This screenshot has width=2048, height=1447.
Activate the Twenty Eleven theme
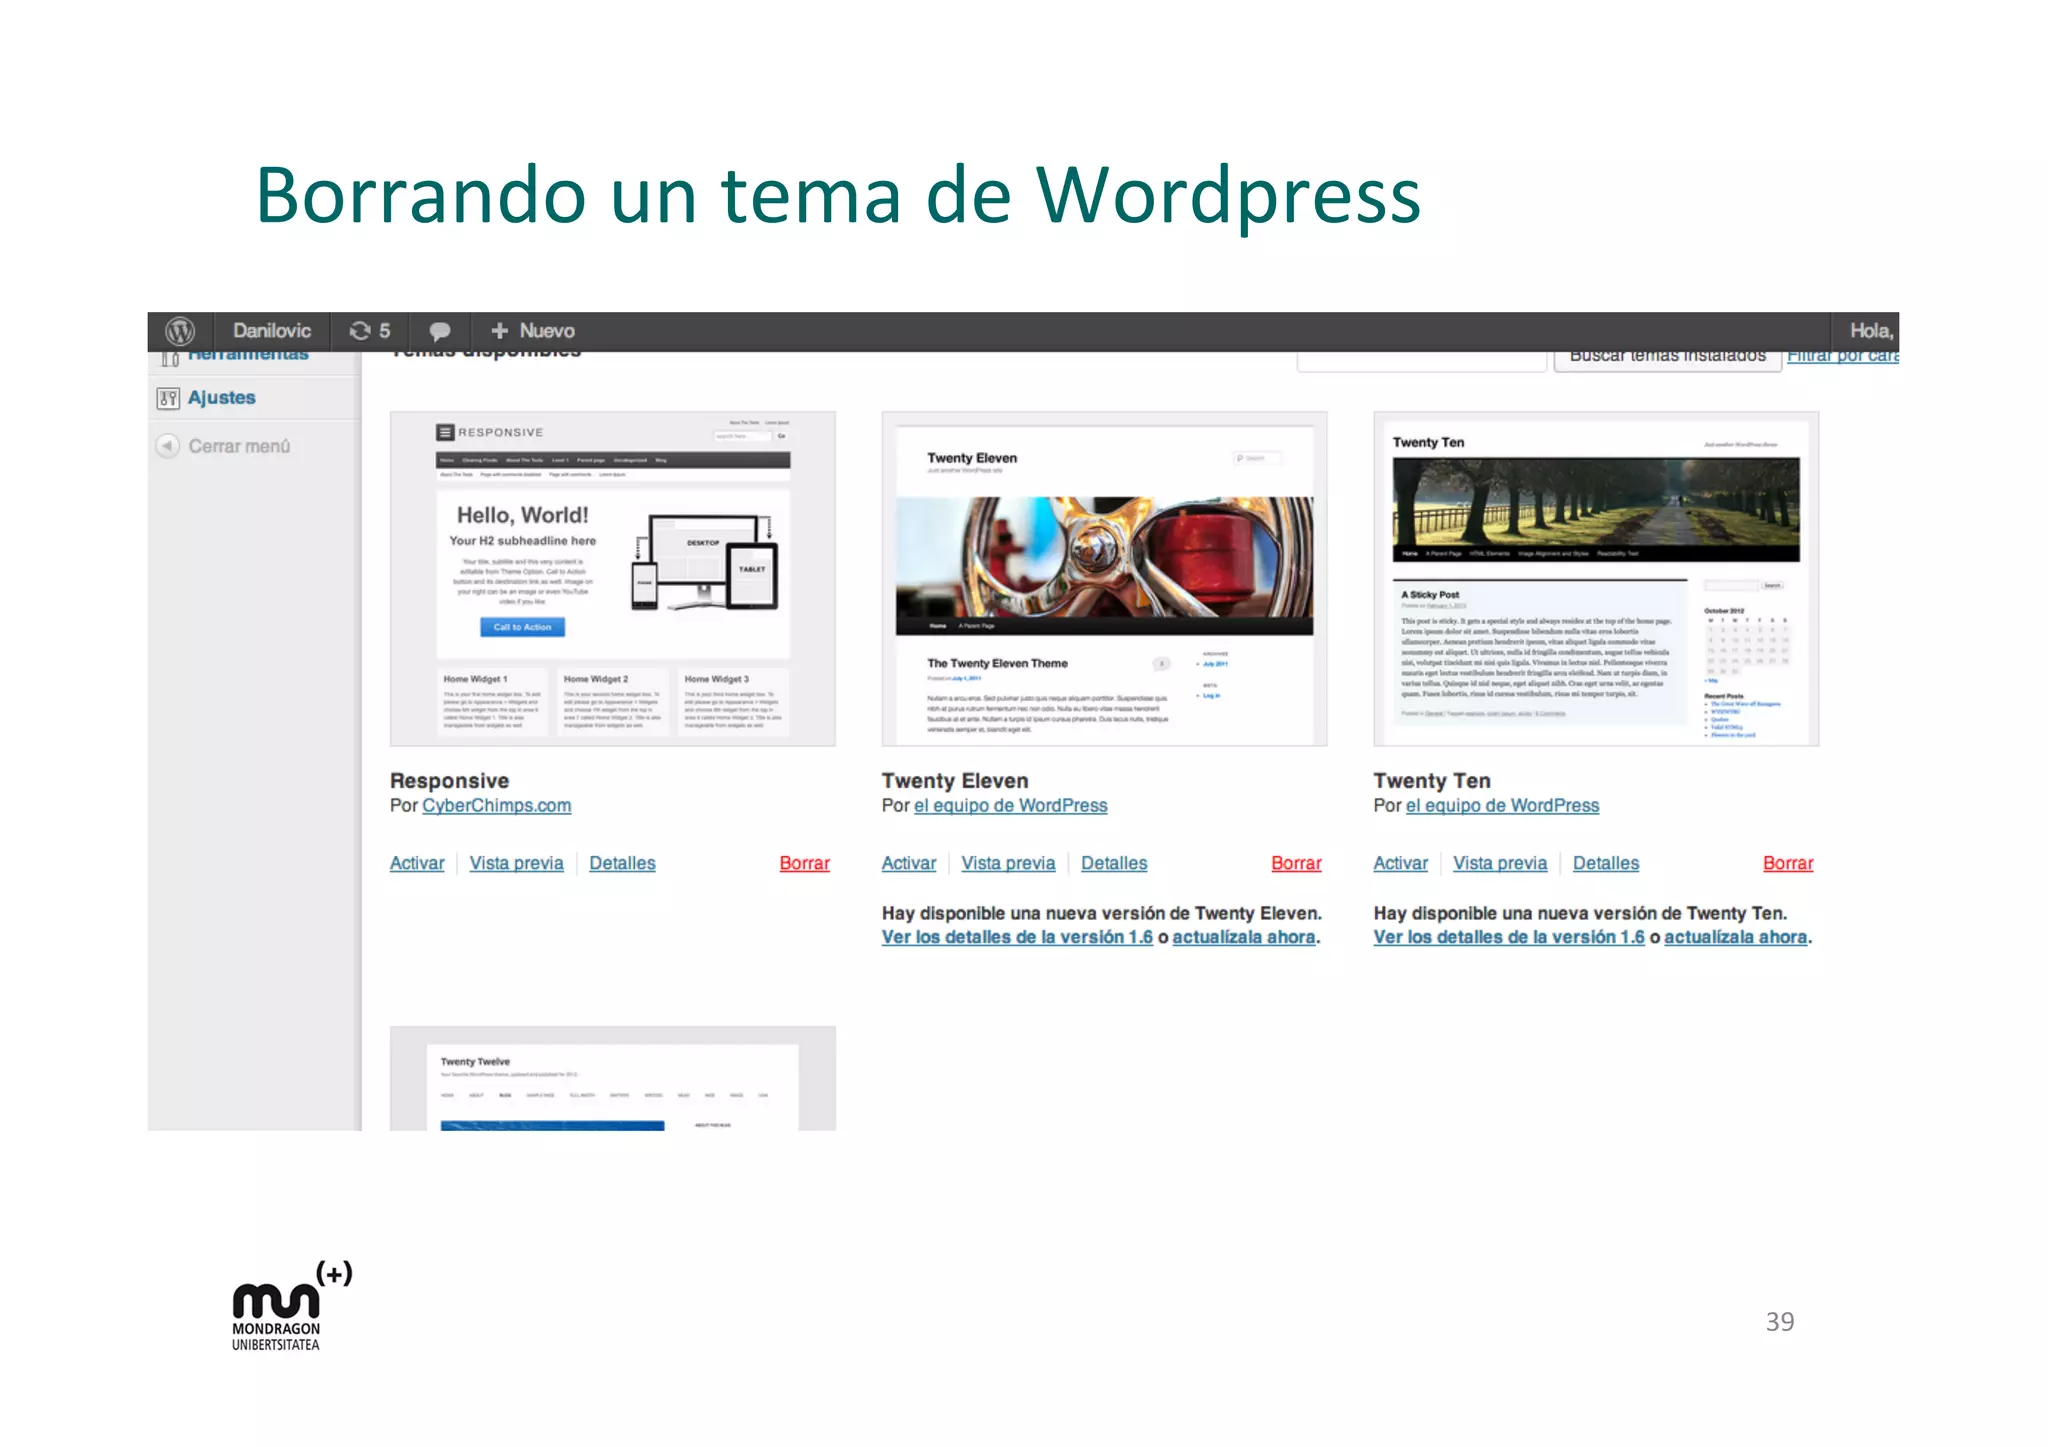coord(909,863)
